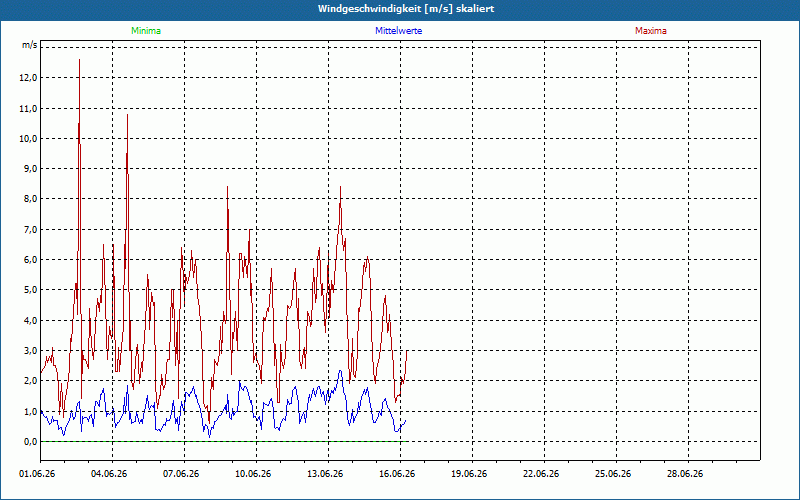Click the highest red Maxima peak above 12 m/s
Viewport: 800px width, 500px height.
(80, 60)
